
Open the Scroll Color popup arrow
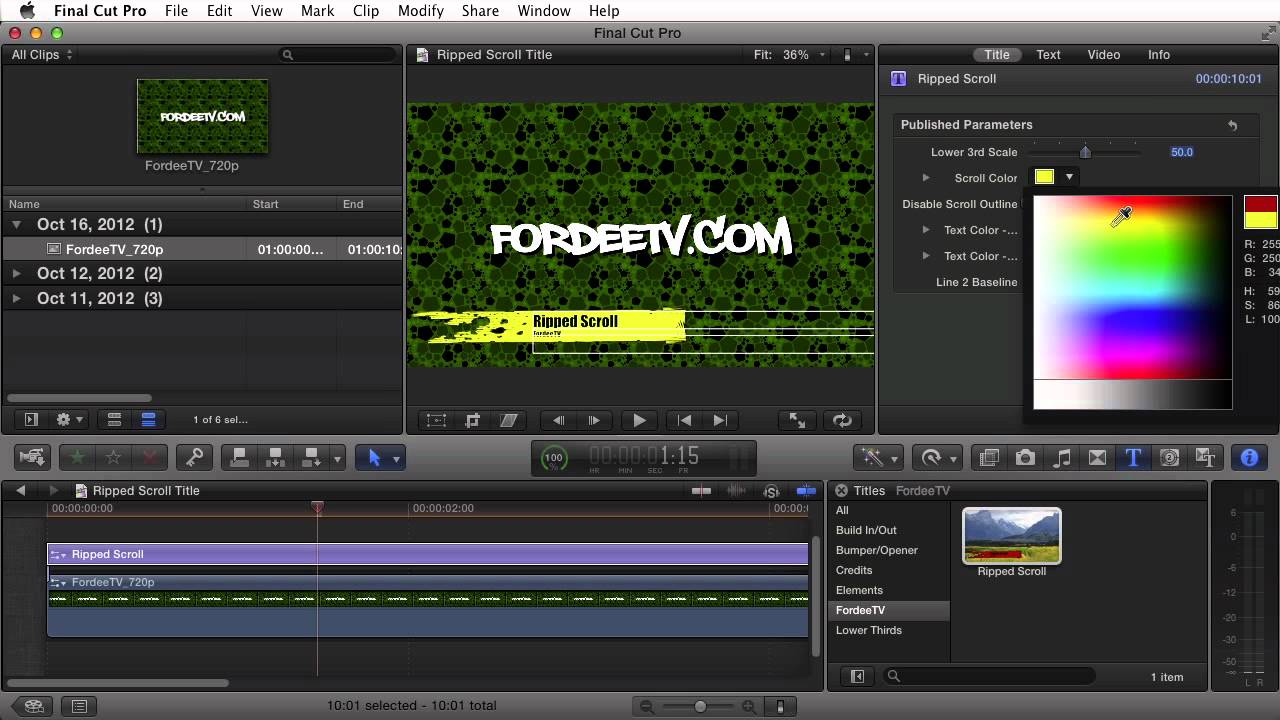pyautogui.click(x=1069, y=177)
